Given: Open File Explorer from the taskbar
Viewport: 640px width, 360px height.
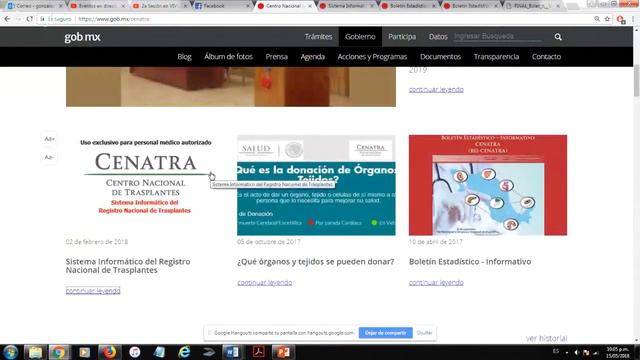Looking at the screenshot, I should (35, 352).
